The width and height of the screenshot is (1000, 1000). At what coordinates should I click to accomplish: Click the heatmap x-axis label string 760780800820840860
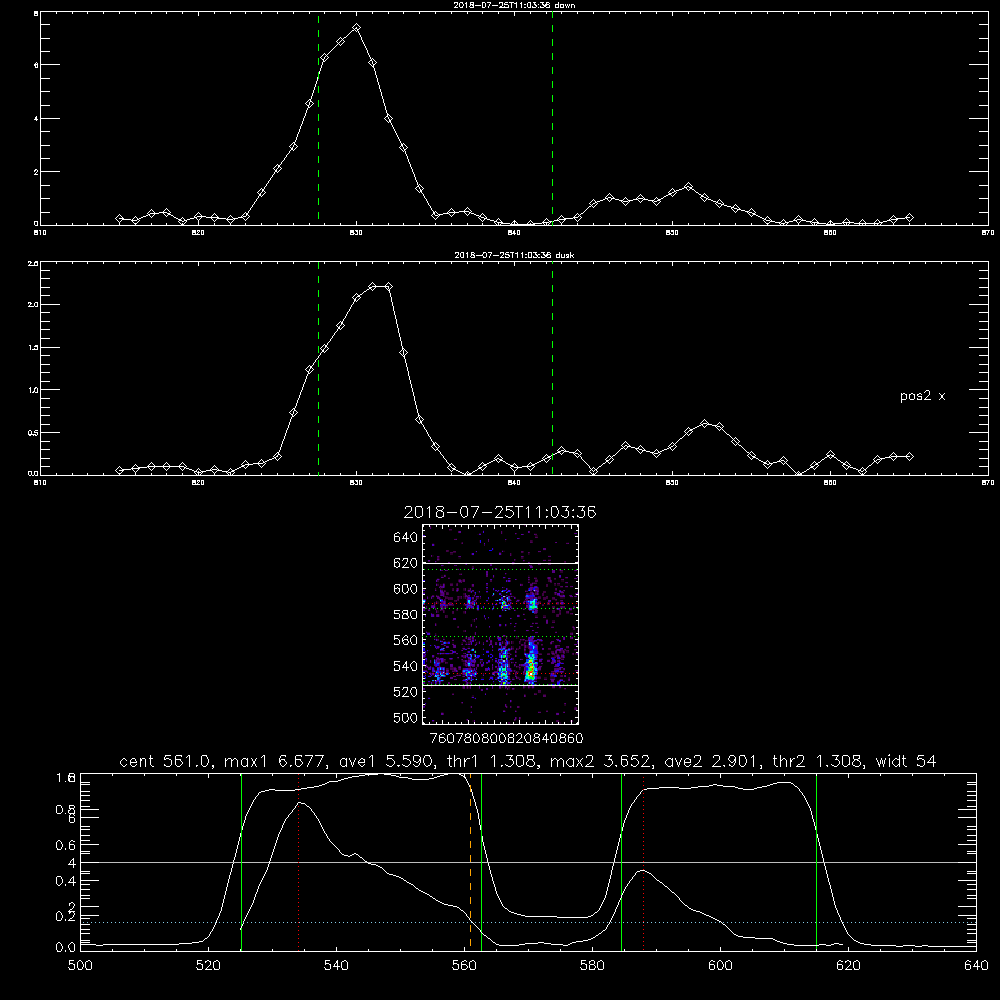point(506,738)
